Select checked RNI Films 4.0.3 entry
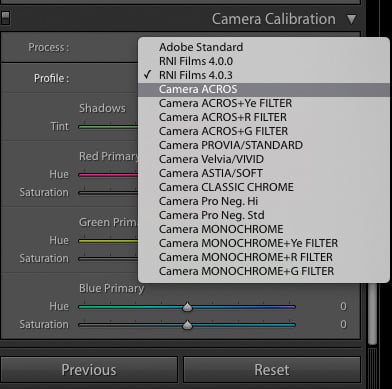Screen dimensions: 392x389 (x=264, y=75)
